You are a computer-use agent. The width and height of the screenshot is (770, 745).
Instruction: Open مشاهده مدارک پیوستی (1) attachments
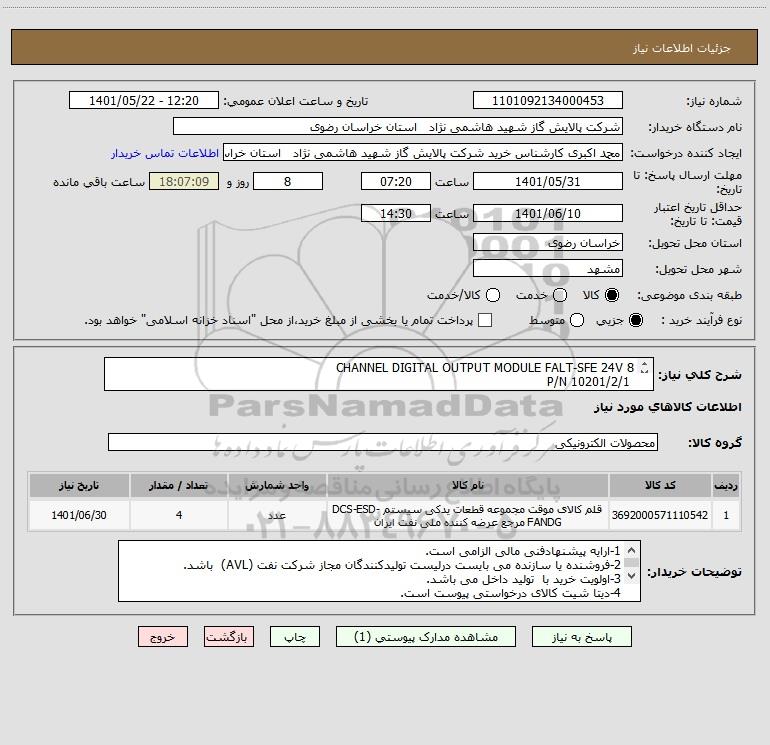[425, 636]
